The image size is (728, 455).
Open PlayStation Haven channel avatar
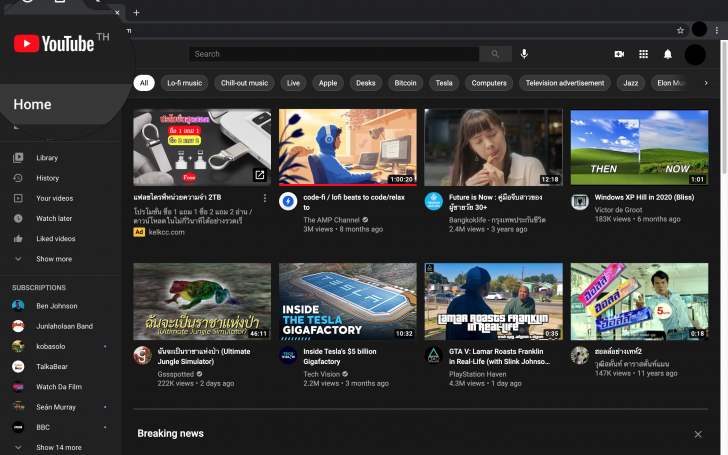(434, 356)
